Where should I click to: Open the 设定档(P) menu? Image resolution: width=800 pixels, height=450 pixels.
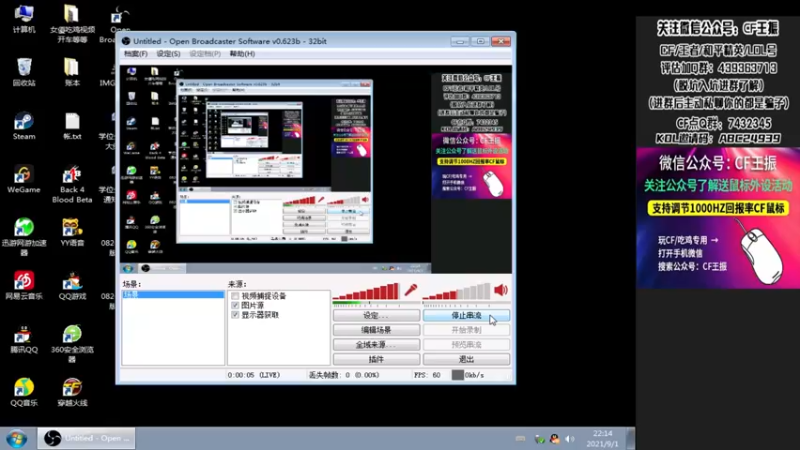pyautogui.click(x=205, y=54)
